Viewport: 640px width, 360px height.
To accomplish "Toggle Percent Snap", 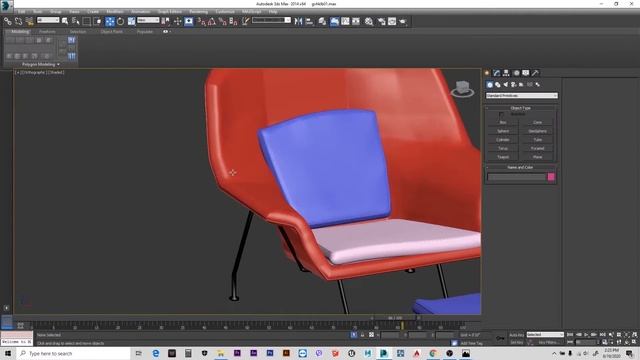I will click(x=222, y=21).
